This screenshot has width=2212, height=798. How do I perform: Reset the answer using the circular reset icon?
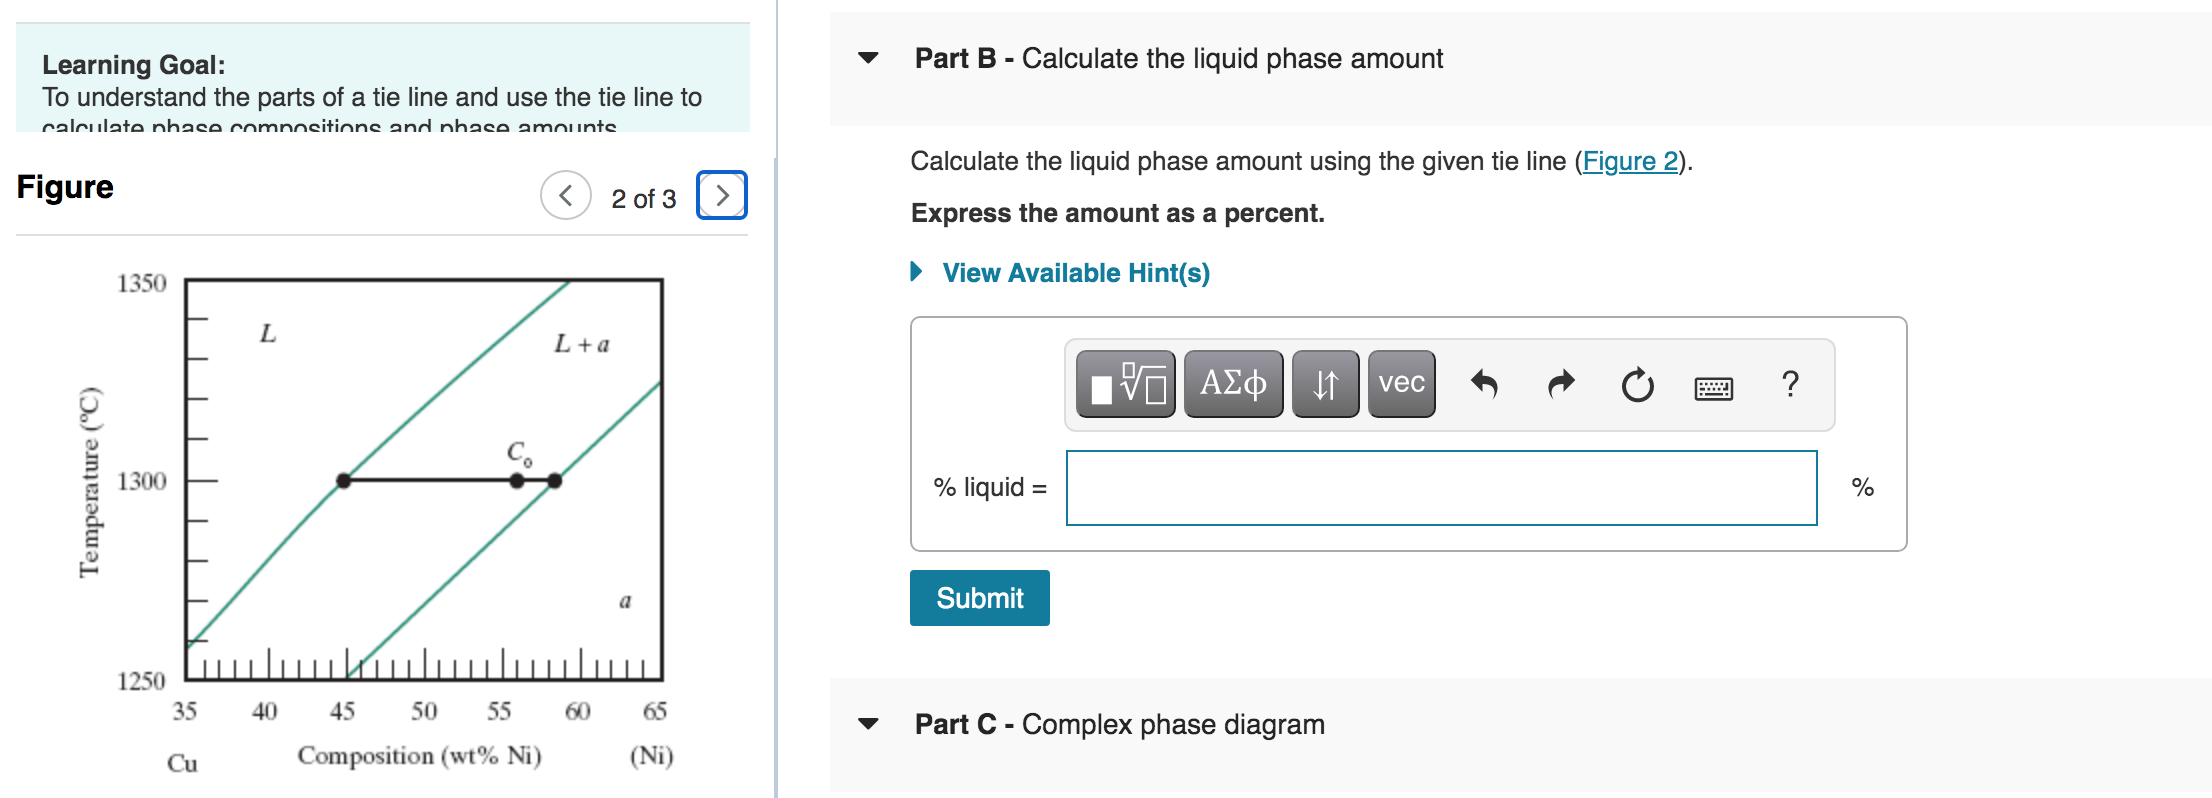coord(1637,385)
